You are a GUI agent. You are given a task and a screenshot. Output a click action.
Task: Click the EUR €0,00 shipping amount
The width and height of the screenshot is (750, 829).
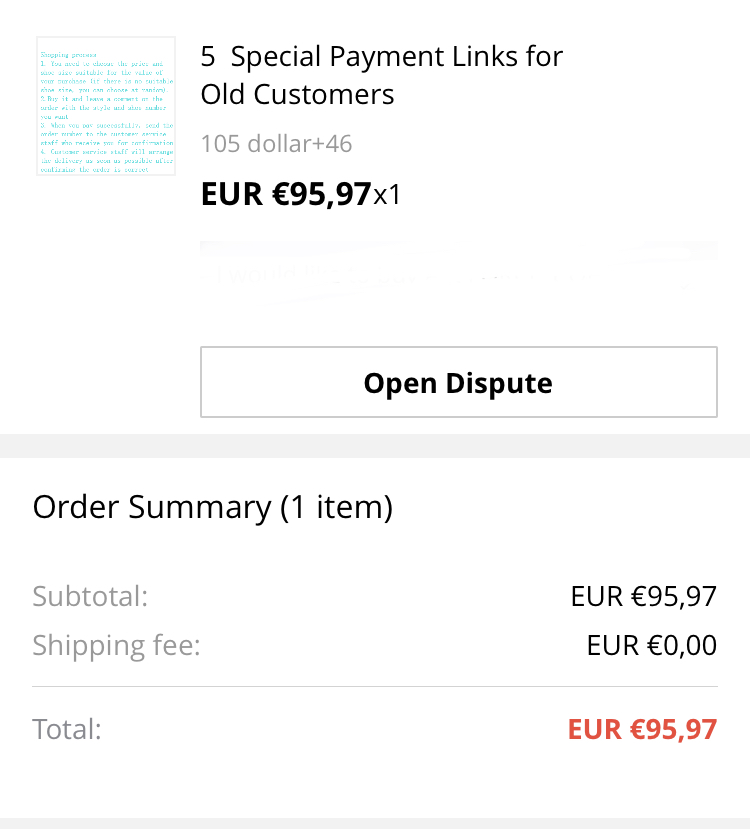pyautogui.click(x=652, y=646)
